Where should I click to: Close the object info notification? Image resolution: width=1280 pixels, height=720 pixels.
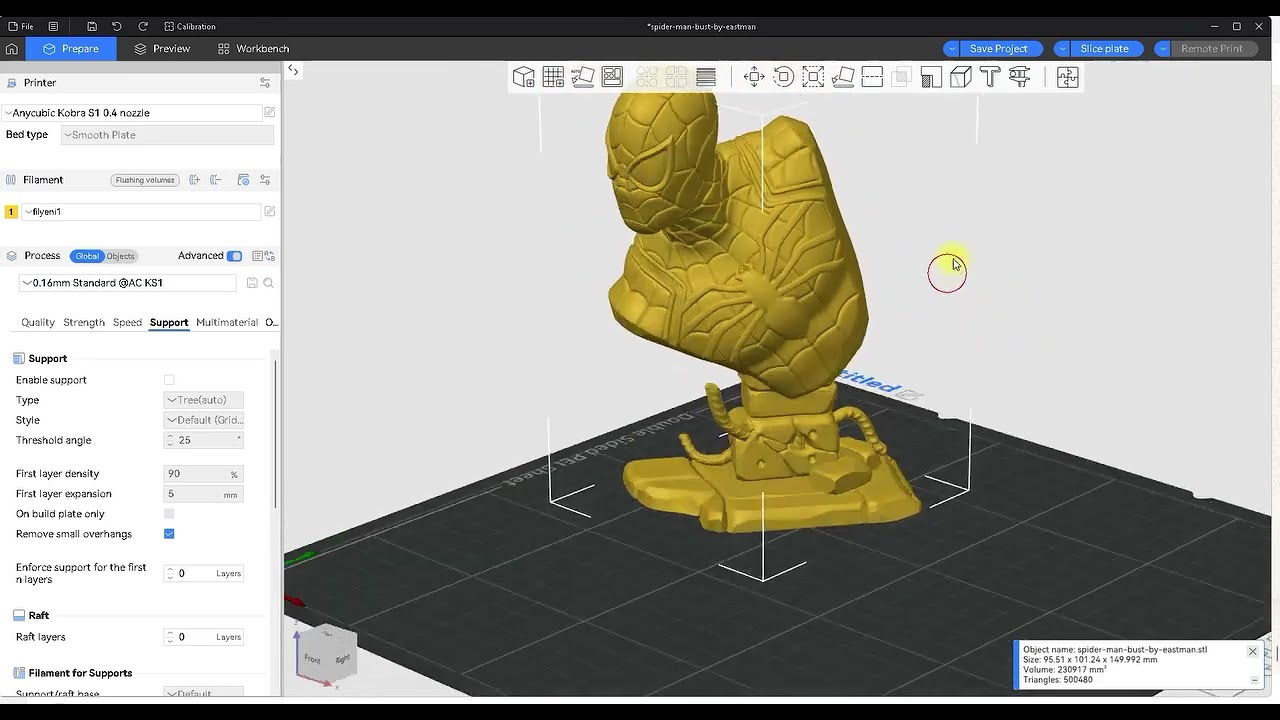1252,652
